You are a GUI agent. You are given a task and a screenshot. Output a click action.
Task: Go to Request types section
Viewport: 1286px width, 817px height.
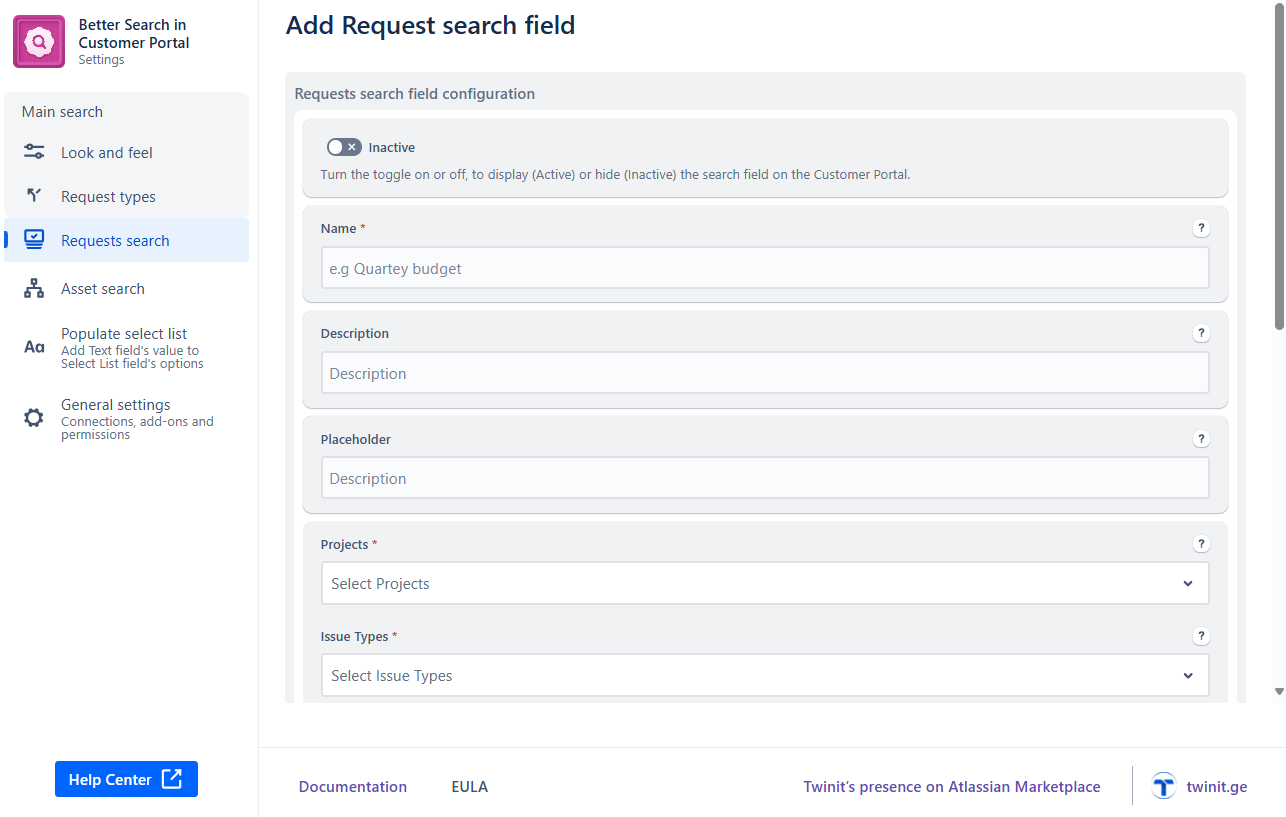(126, 196)
